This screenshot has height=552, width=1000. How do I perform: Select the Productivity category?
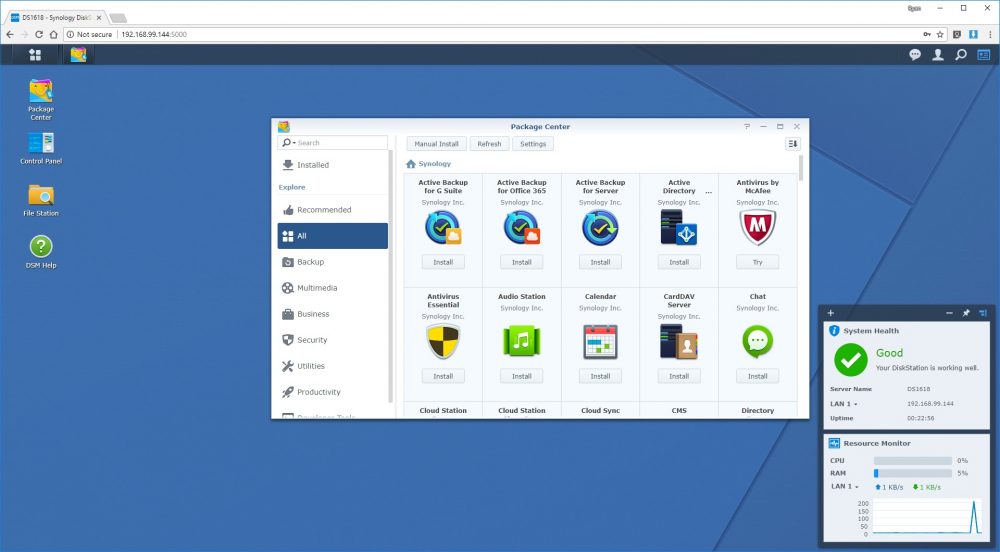(x=333, y=393)
